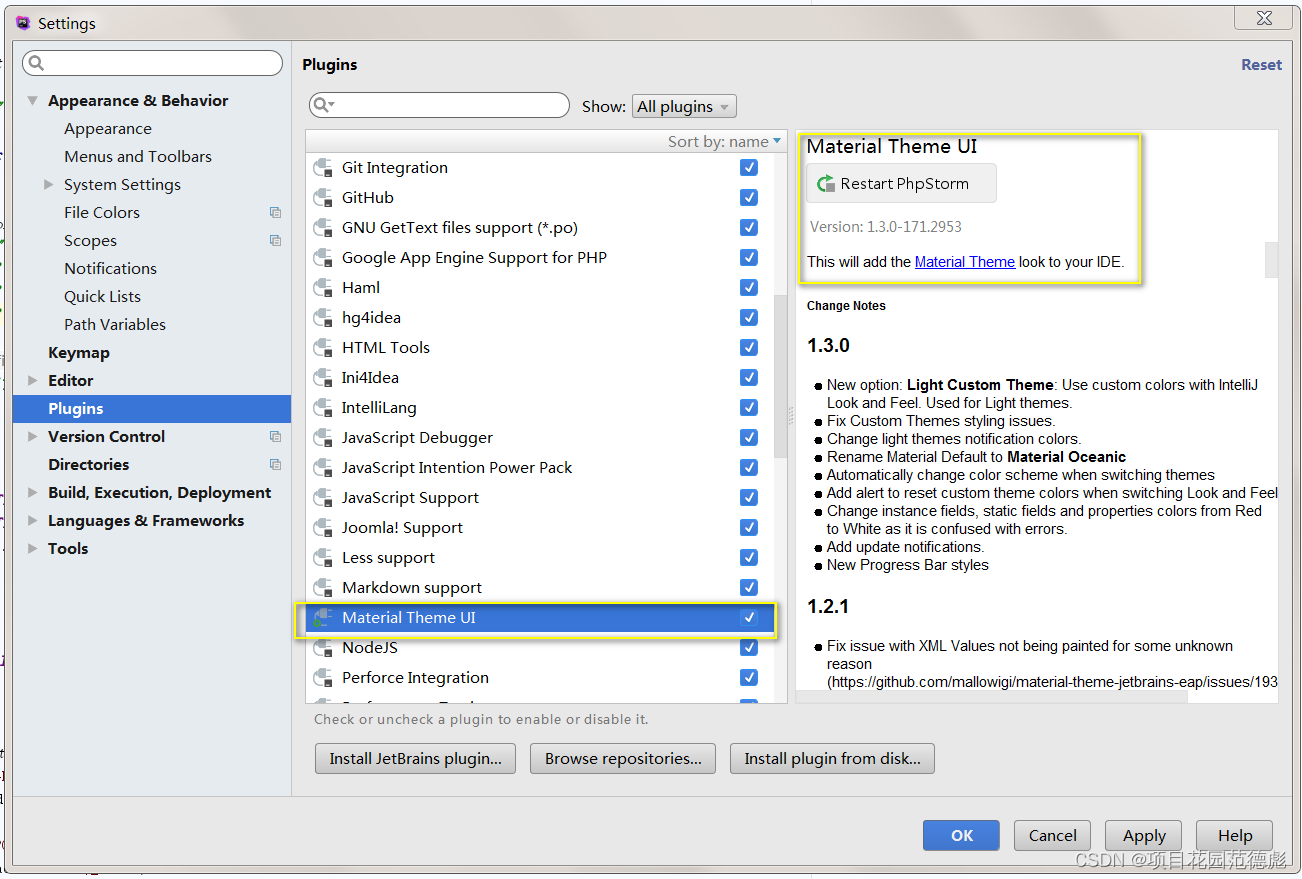This screenshot has height=879, width=1302.
Task: Expand the System Settings node
Action: tap(49, 185)
